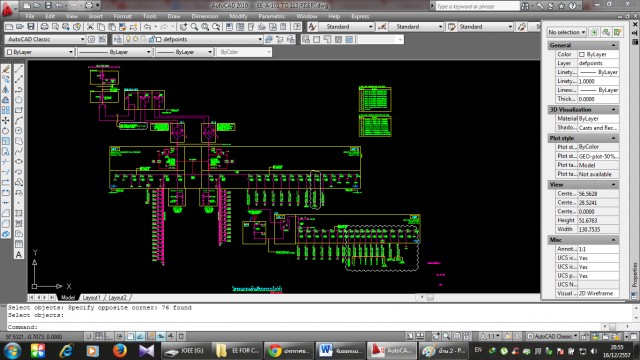
Task: Click Make Object's Layer Current icon
Action: pyautogui.click(x=269, y=39)
